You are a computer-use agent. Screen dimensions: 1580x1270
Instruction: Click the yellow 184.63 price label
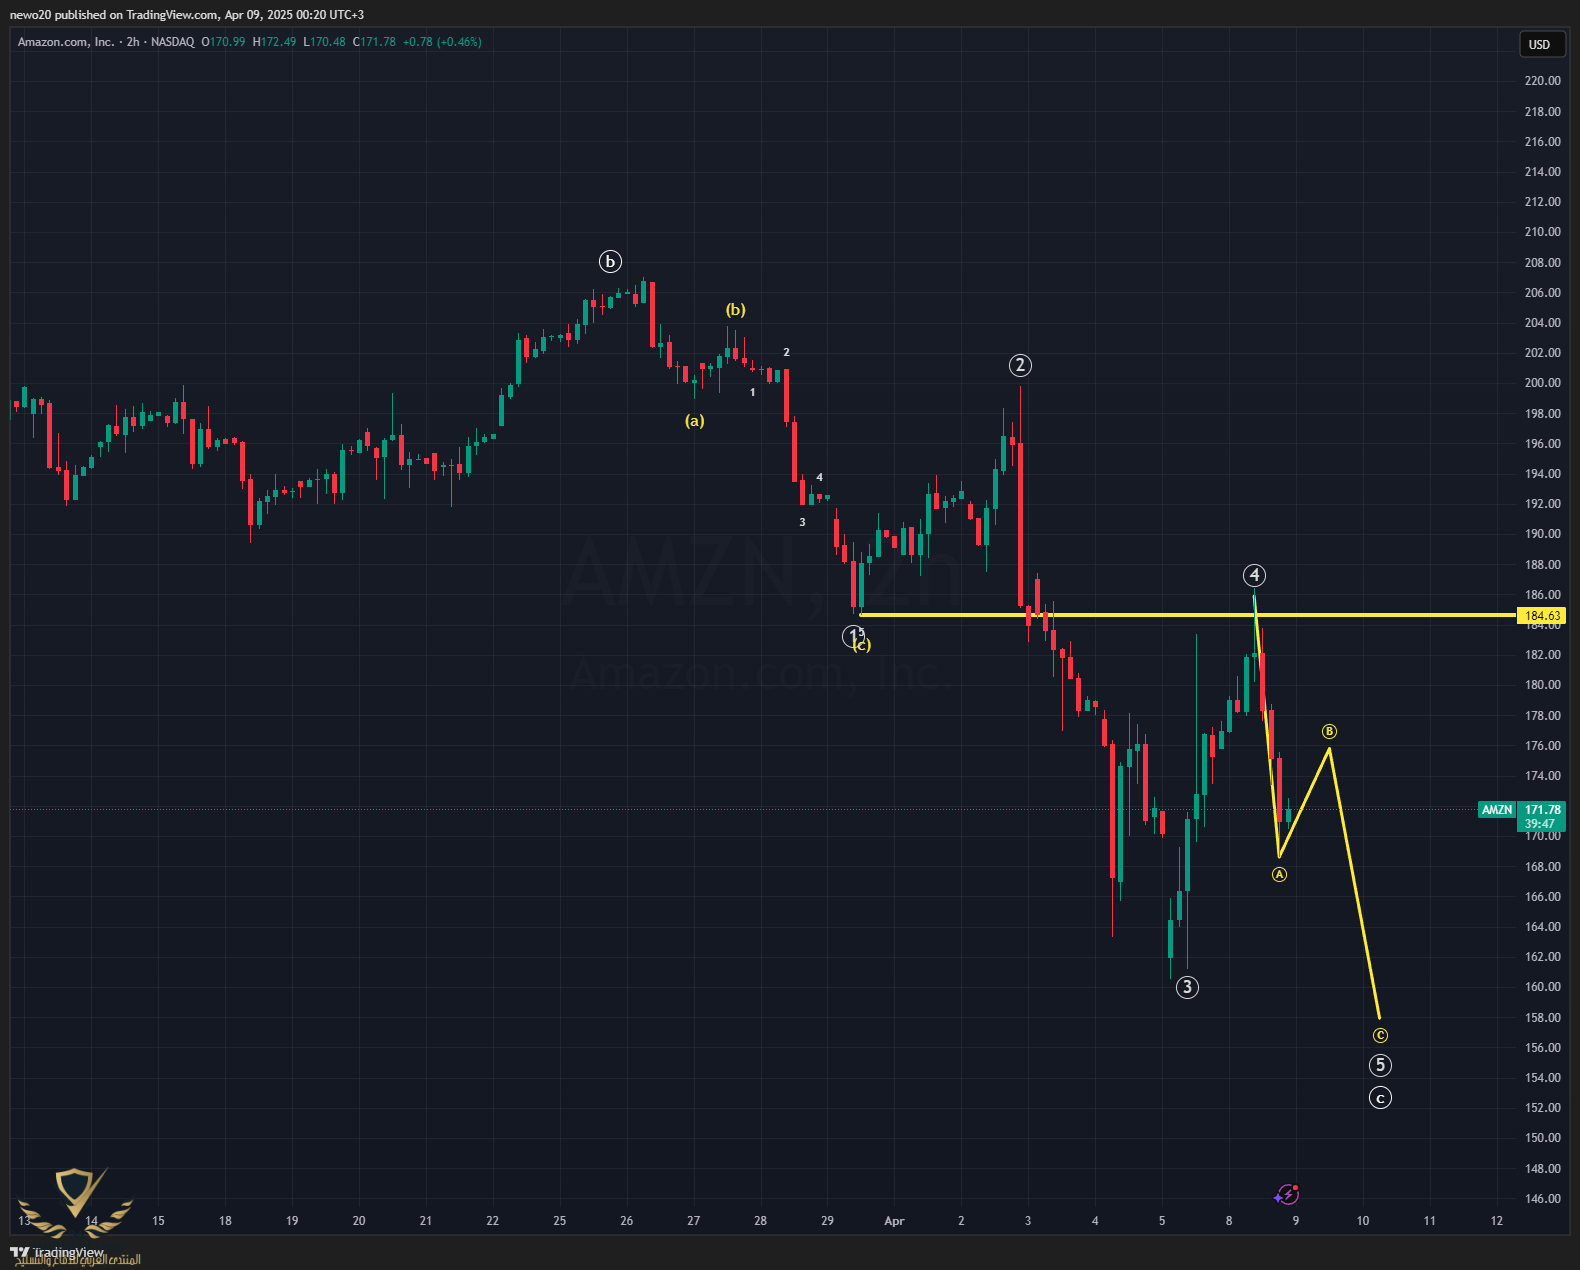(x=1542, y=616)
